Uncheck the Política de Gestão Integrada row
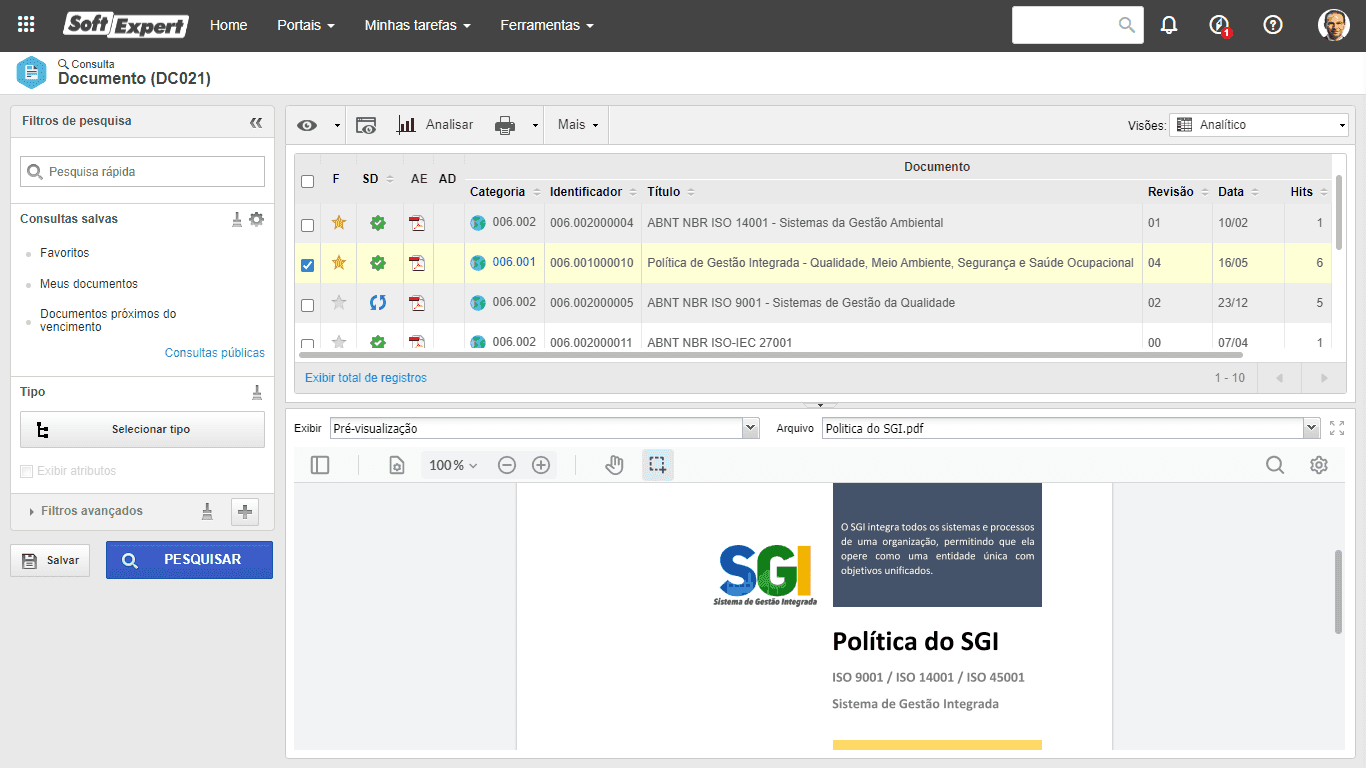The width and height of the screenshot is (1366, 768). tap(308, 265)
